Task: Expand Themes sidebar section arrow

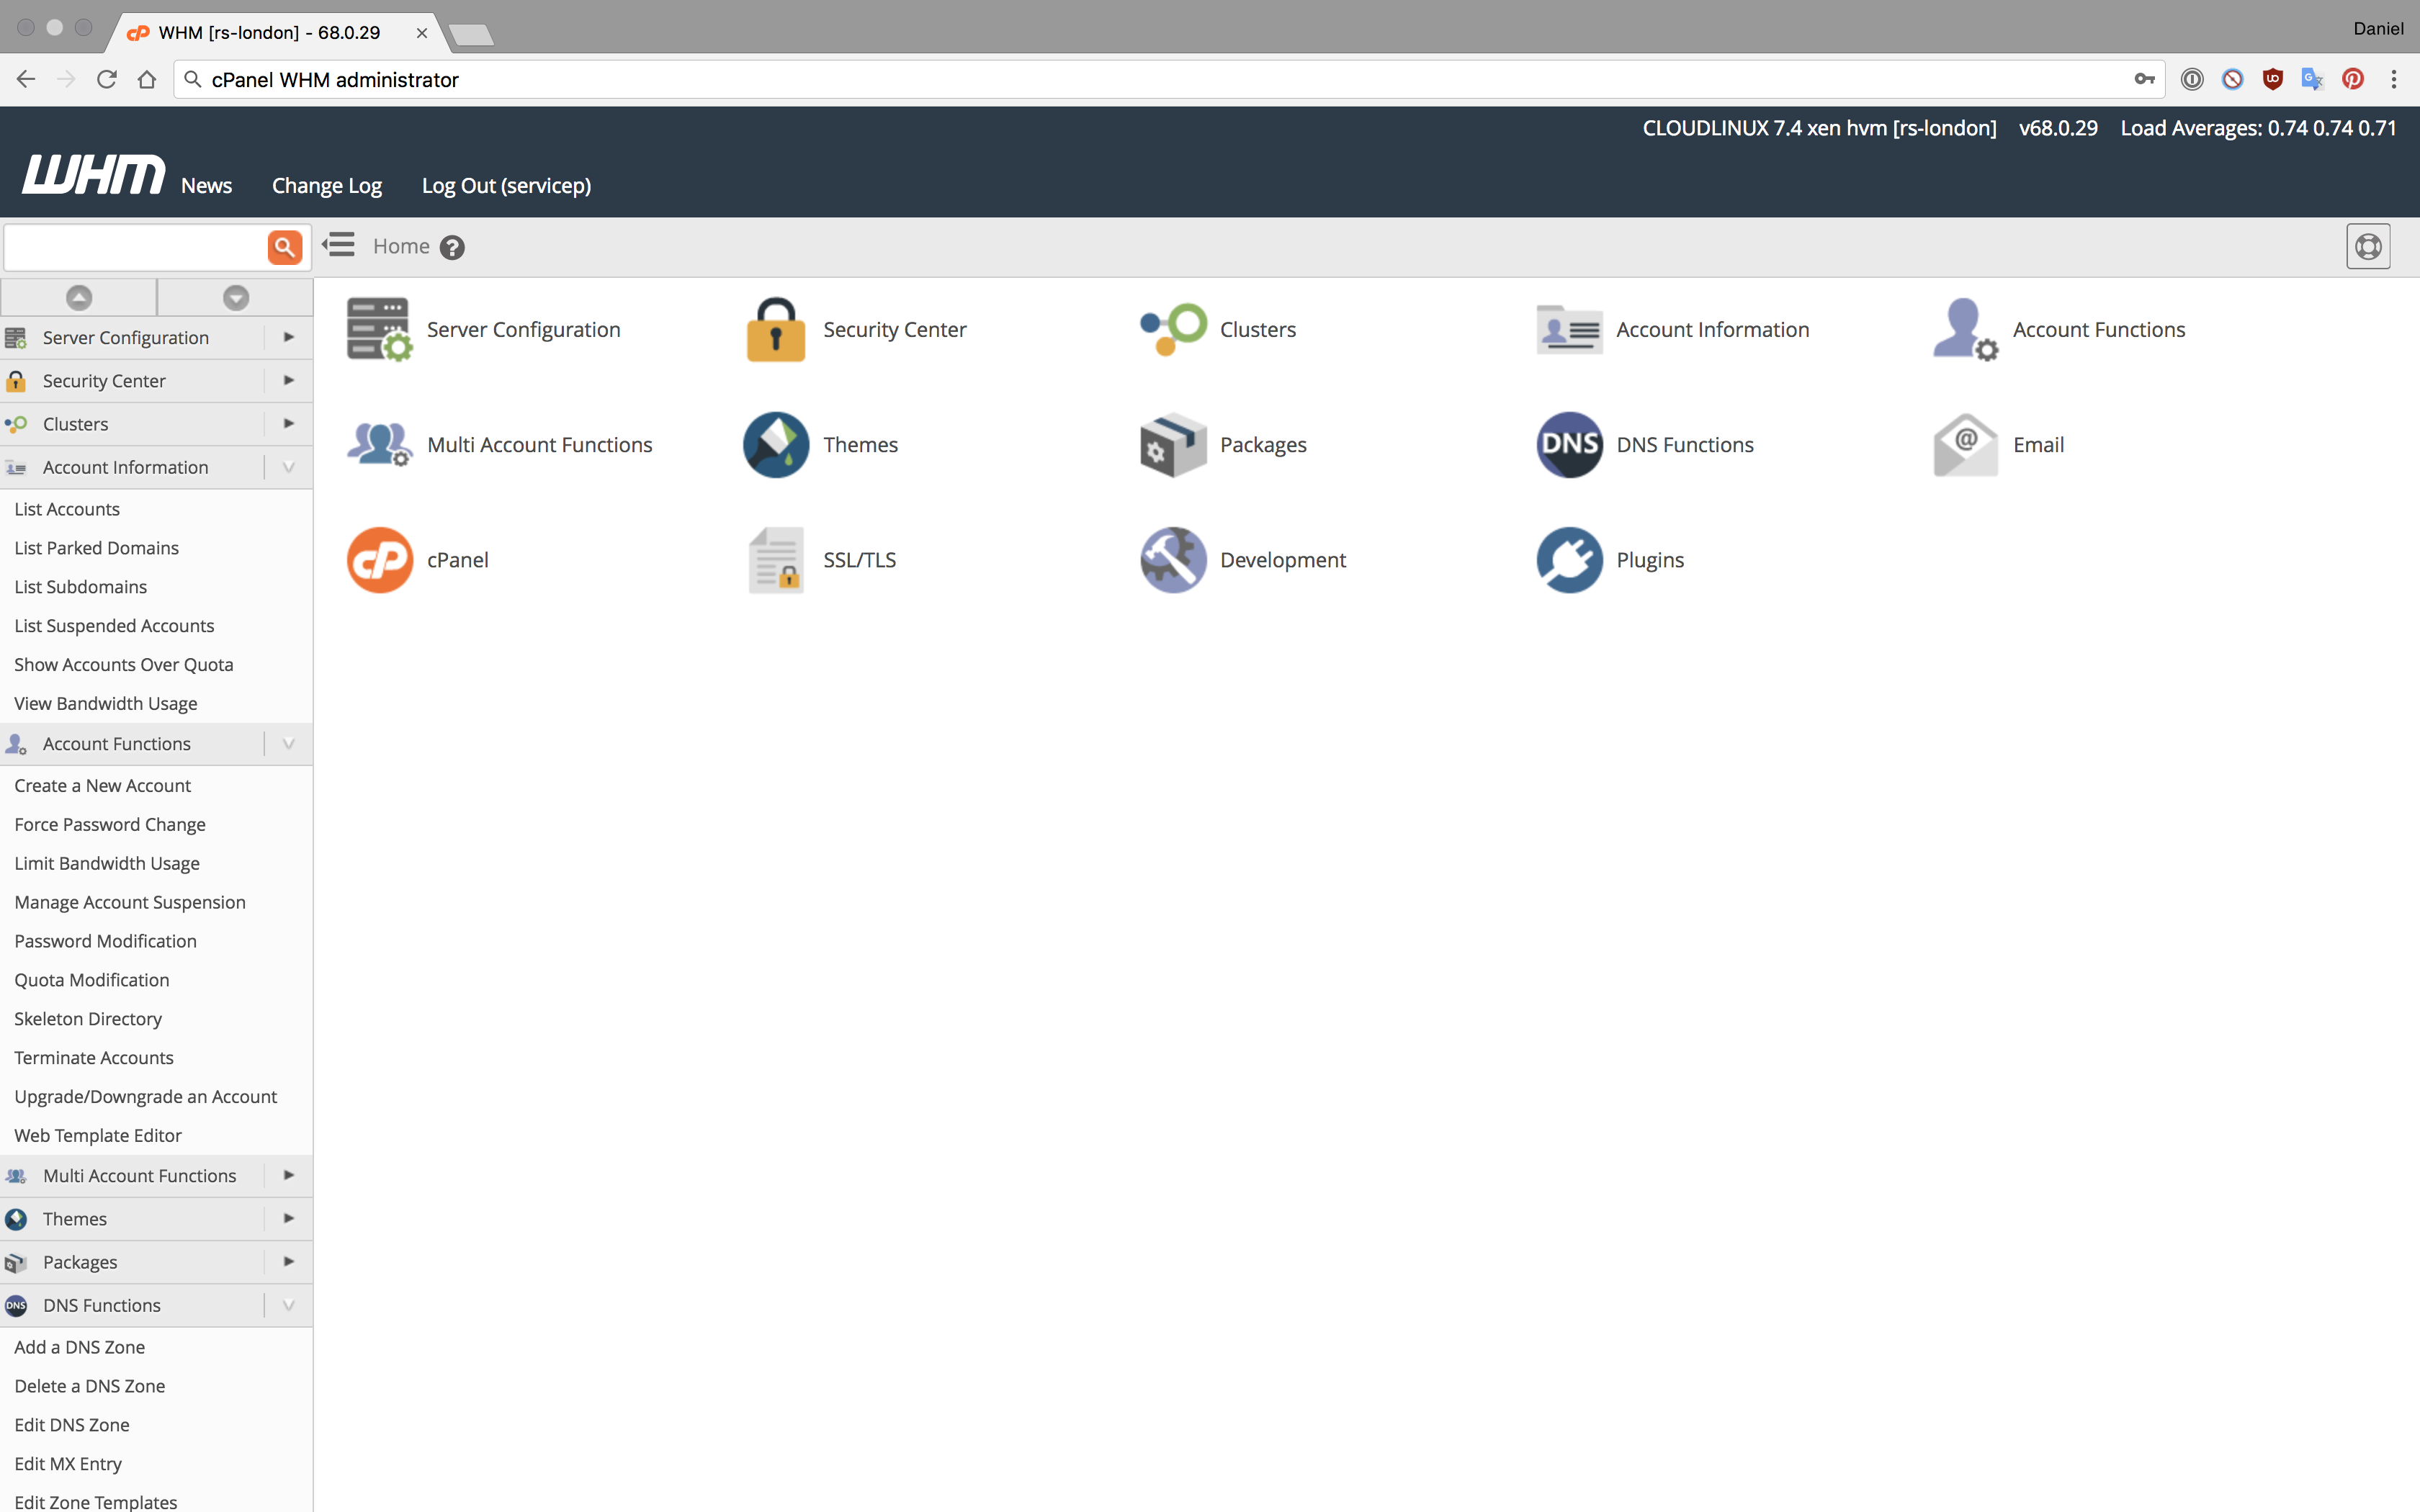Action: pyautogui.click(x=289, y=1218)
